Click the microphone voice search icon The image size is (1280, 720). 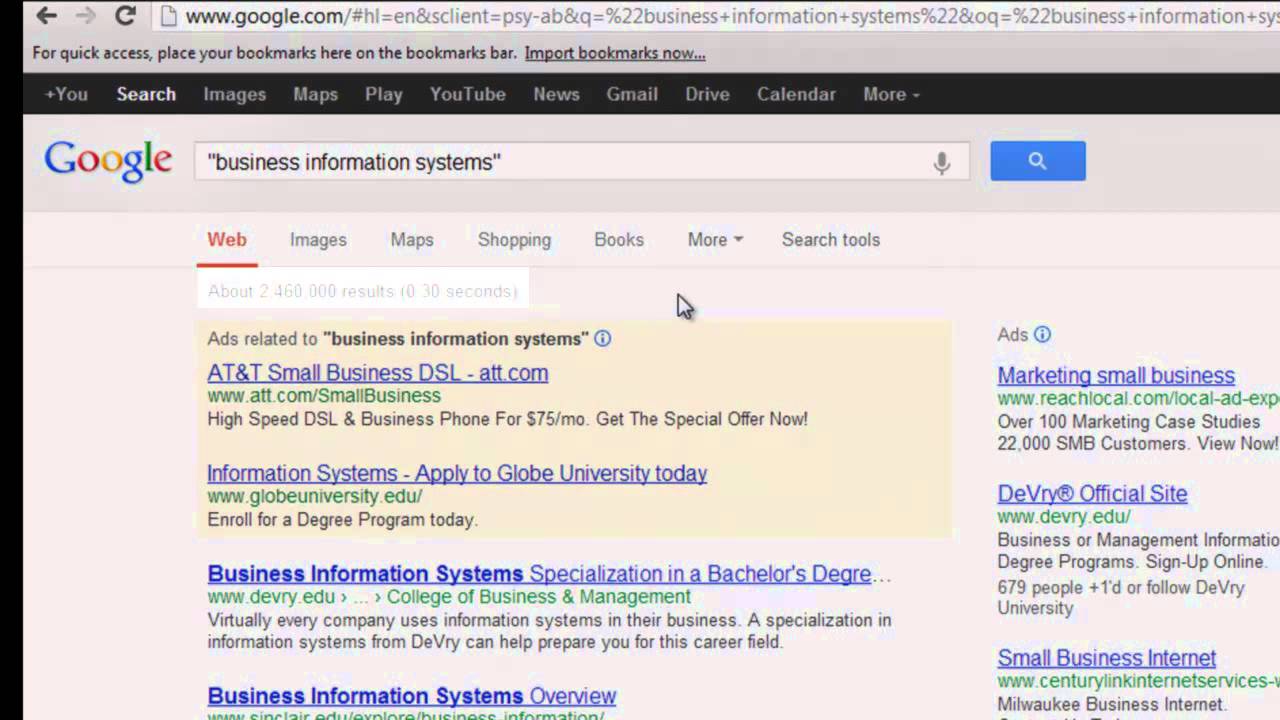(941, 162)
